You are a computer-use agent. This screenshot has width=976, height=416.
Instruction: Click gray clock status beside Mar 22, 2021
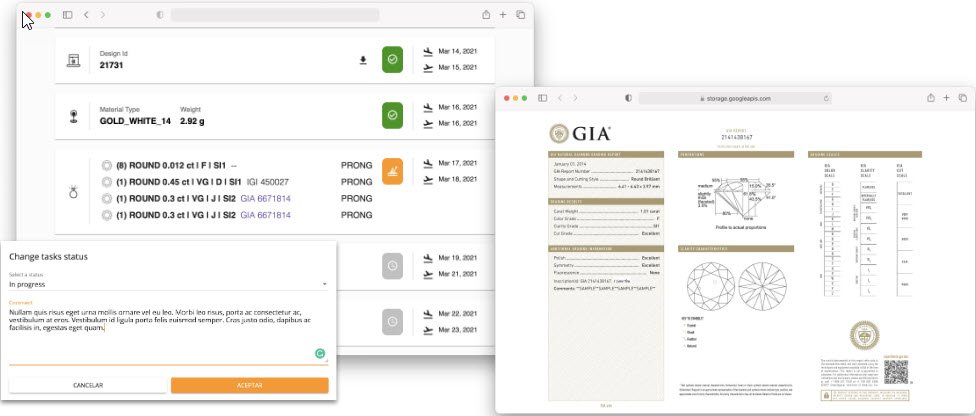[x=392, y=321]
